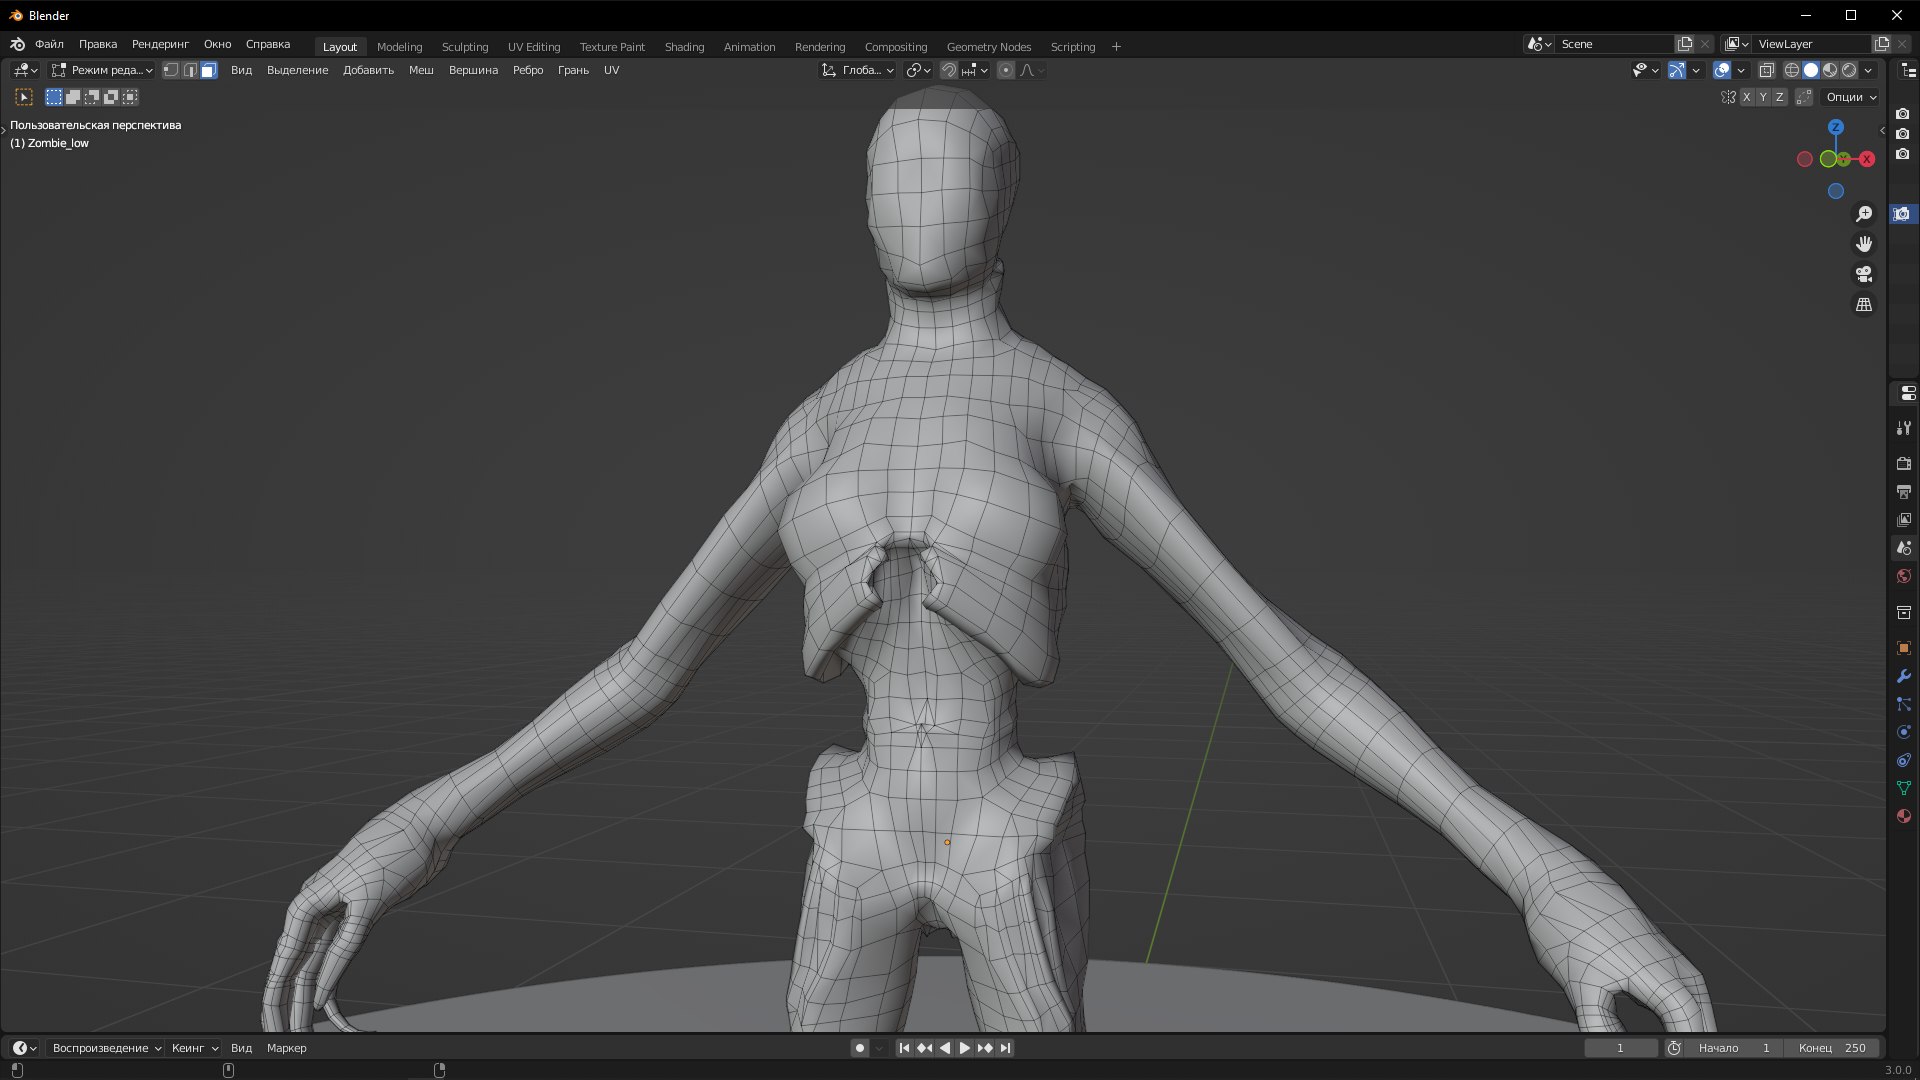Image resolution: width=1920 pixels, height=1080 pixels.
Task: Activate the Select Box tool icon
Action: (x=24, y=97)
